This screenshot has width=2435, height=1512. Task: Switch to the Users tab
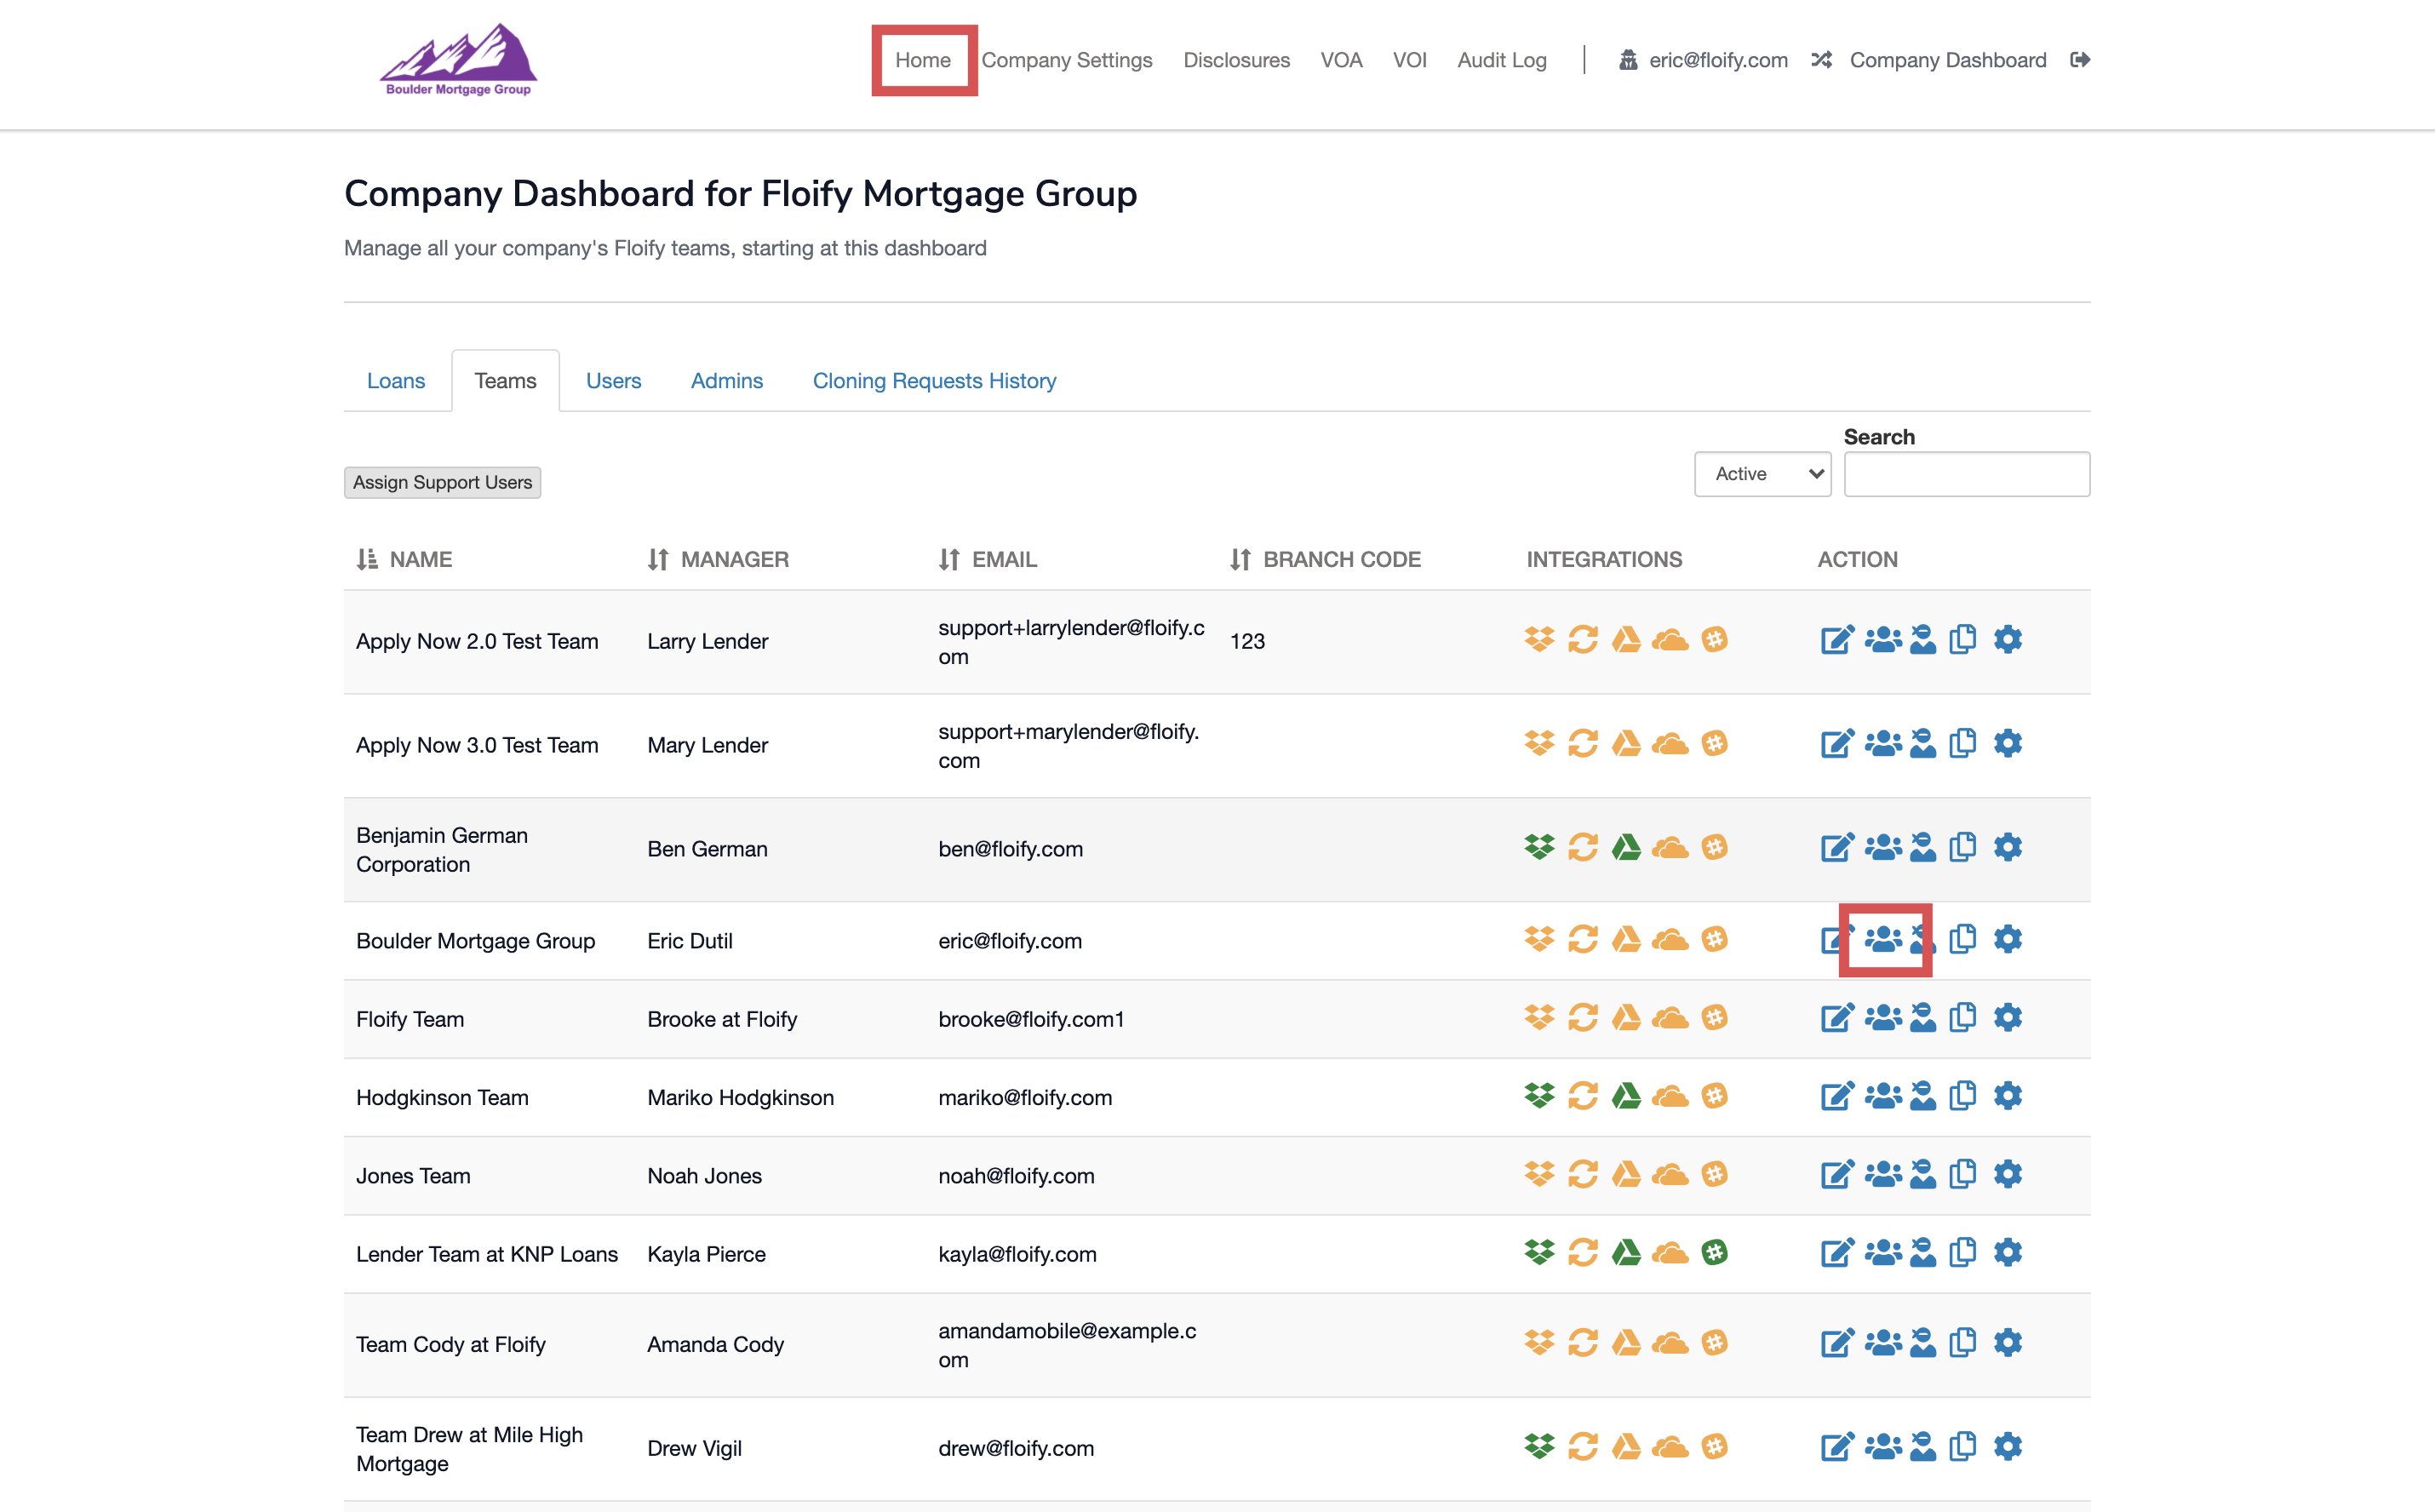point(613,381)
